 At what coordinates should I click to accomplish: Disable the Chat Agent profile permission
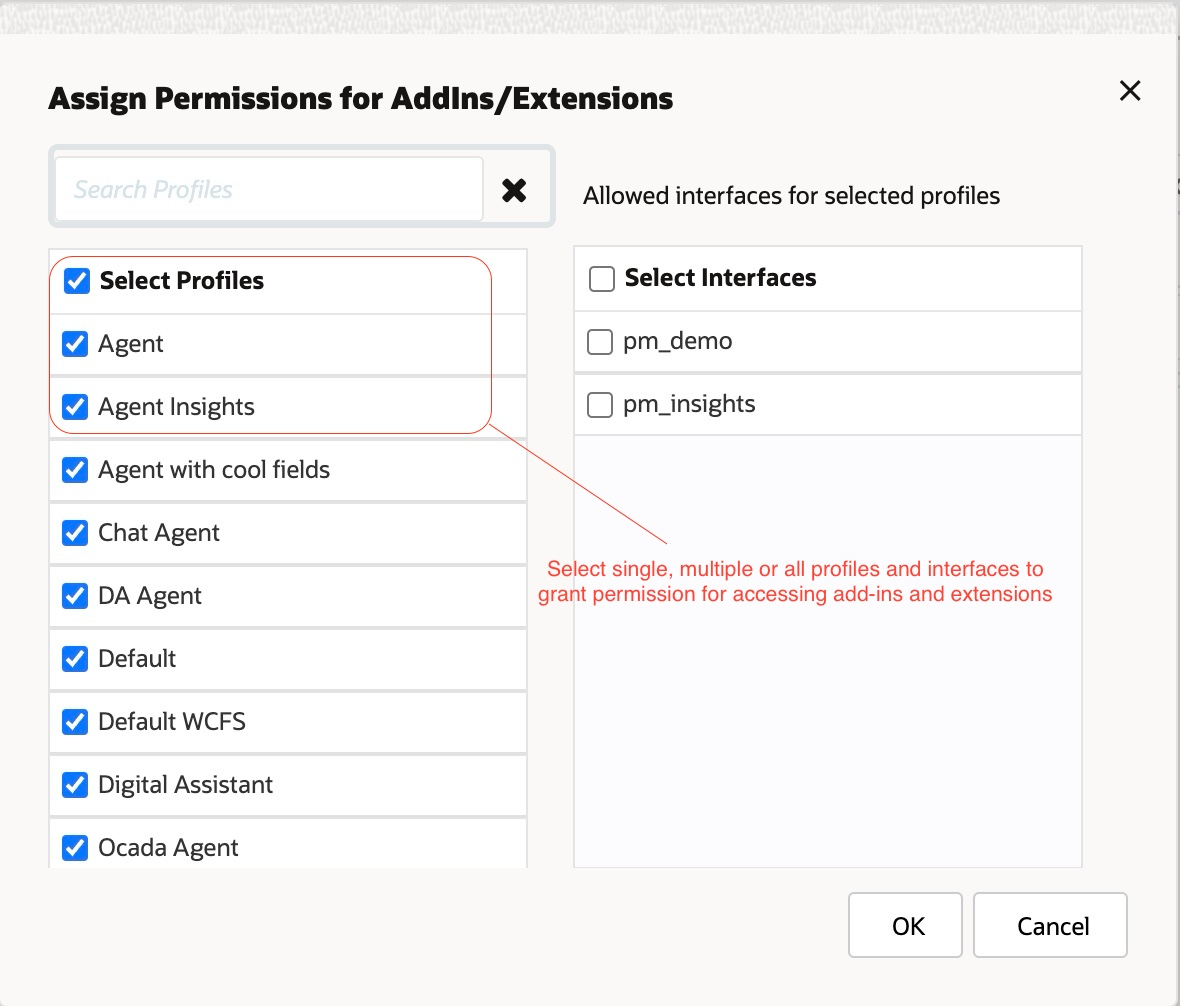click(76, 532)
